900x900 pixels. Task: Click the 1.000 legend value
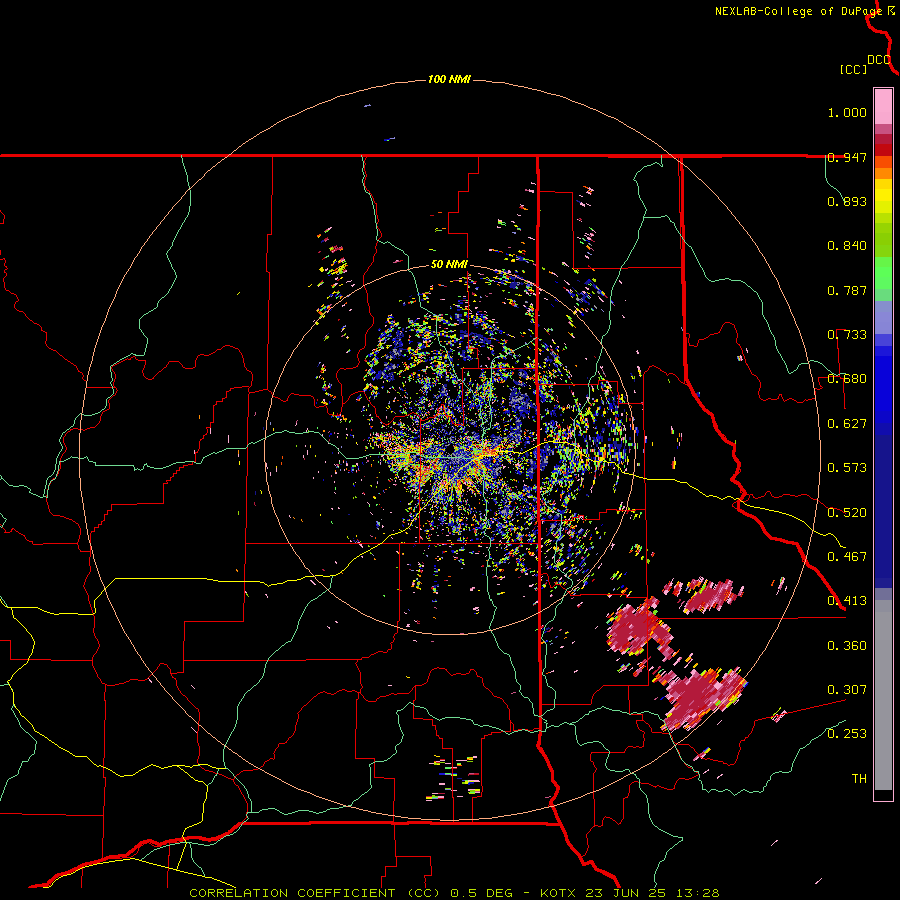[x=847, y=112]
